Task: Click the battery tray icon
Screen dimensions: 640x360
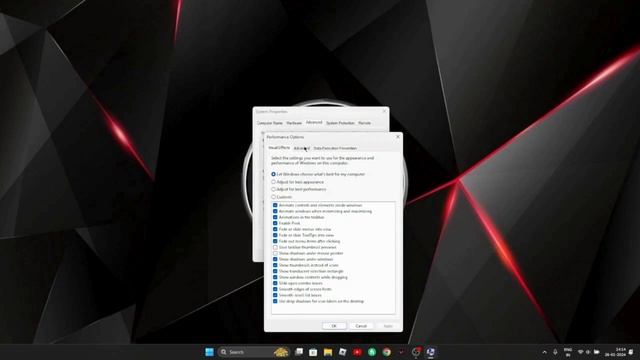Action: [x=597, y=352]
